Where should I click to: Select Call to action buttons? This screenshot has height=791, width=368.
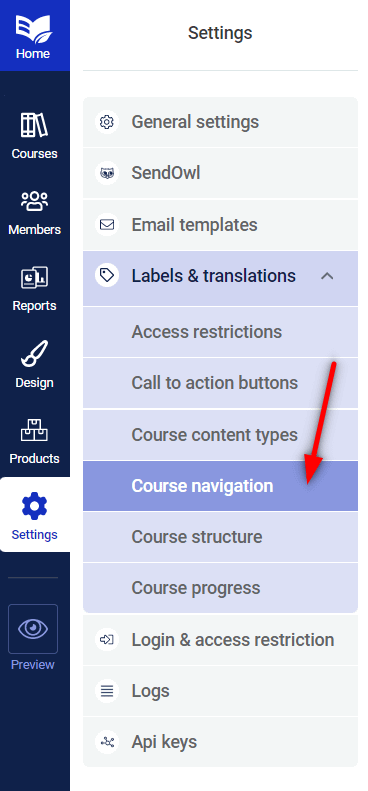pyautogui.click(x=221, y=383)
